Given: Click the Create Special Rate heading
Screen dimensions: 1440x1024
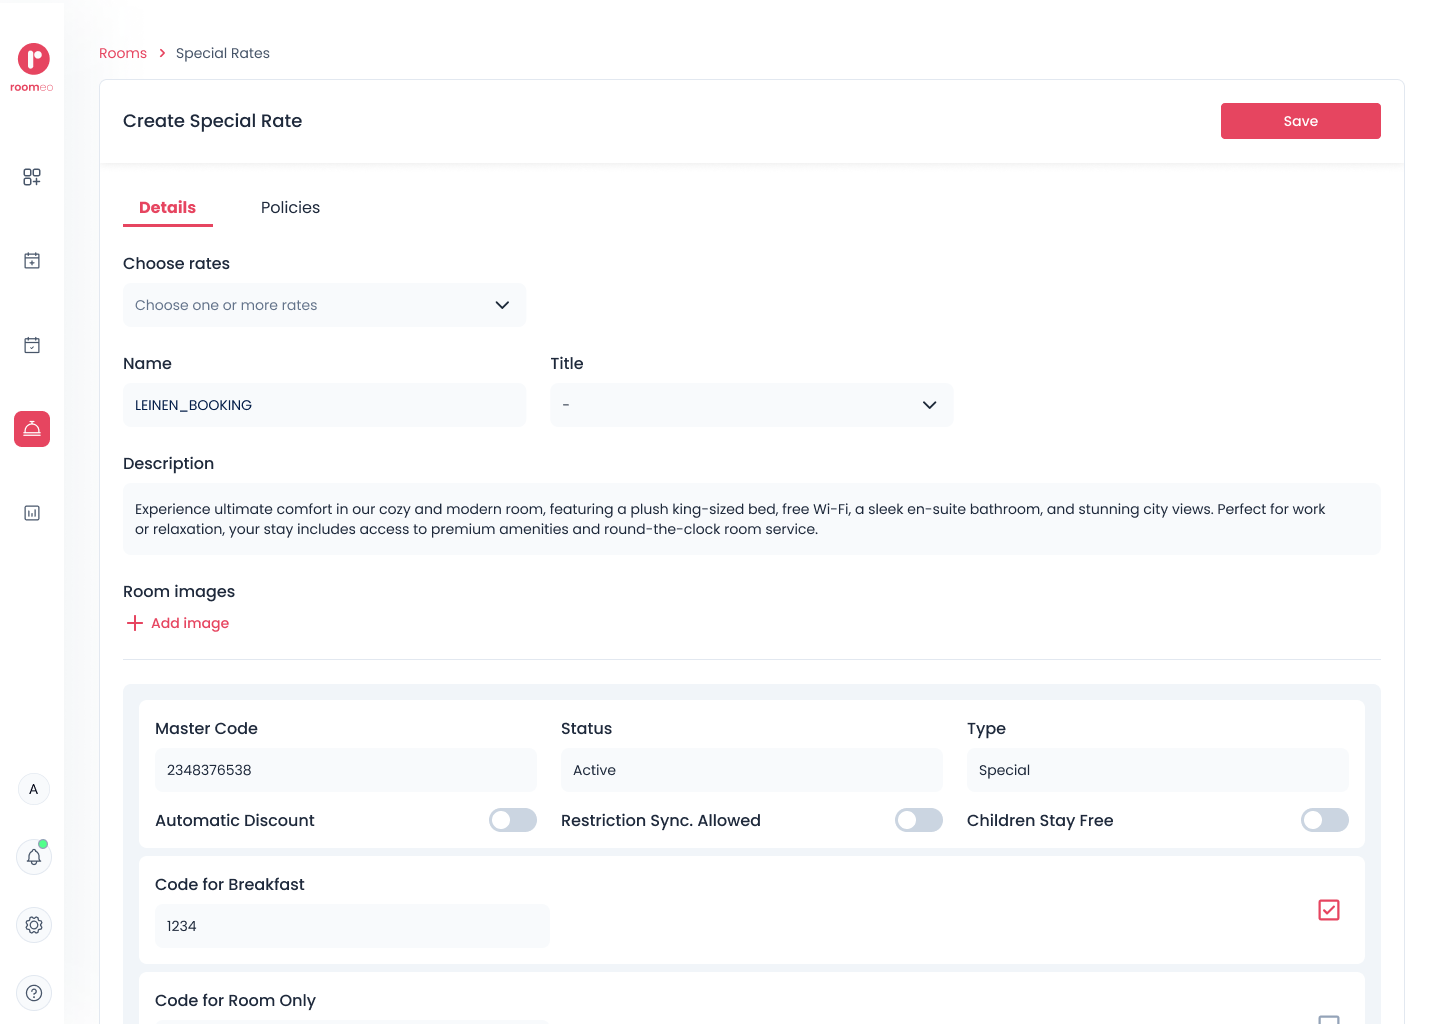Looking at the screenshot, I should pos(213,121).
